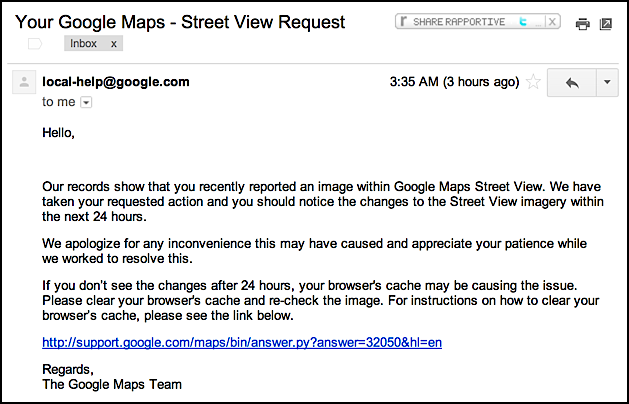This screenshot has height=404, width=629.
Task: Click paragraph beginning 'If you don't see'
Action: tap(321, 301)
